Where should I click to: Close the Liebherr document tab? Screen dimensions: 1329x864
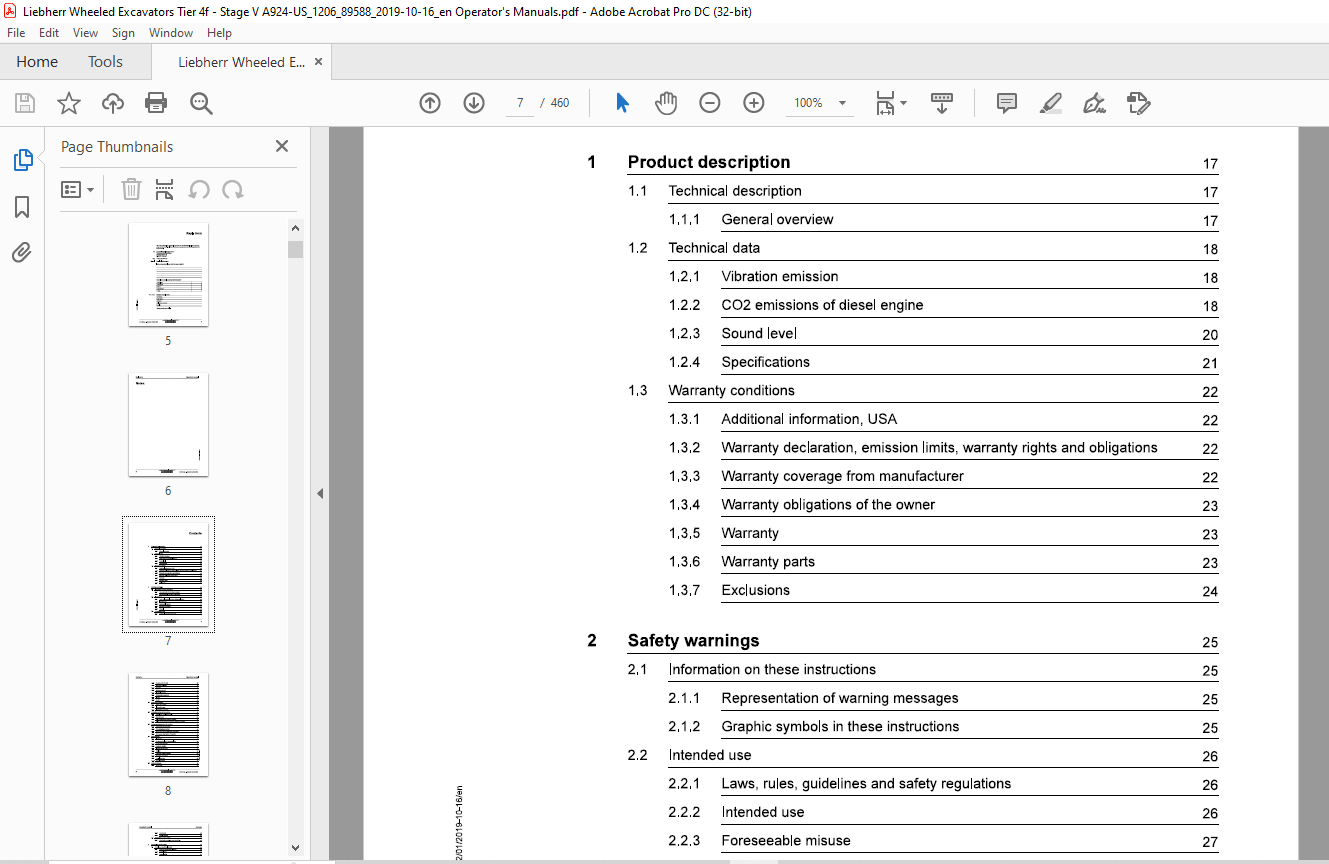click(x=318, y=62)
